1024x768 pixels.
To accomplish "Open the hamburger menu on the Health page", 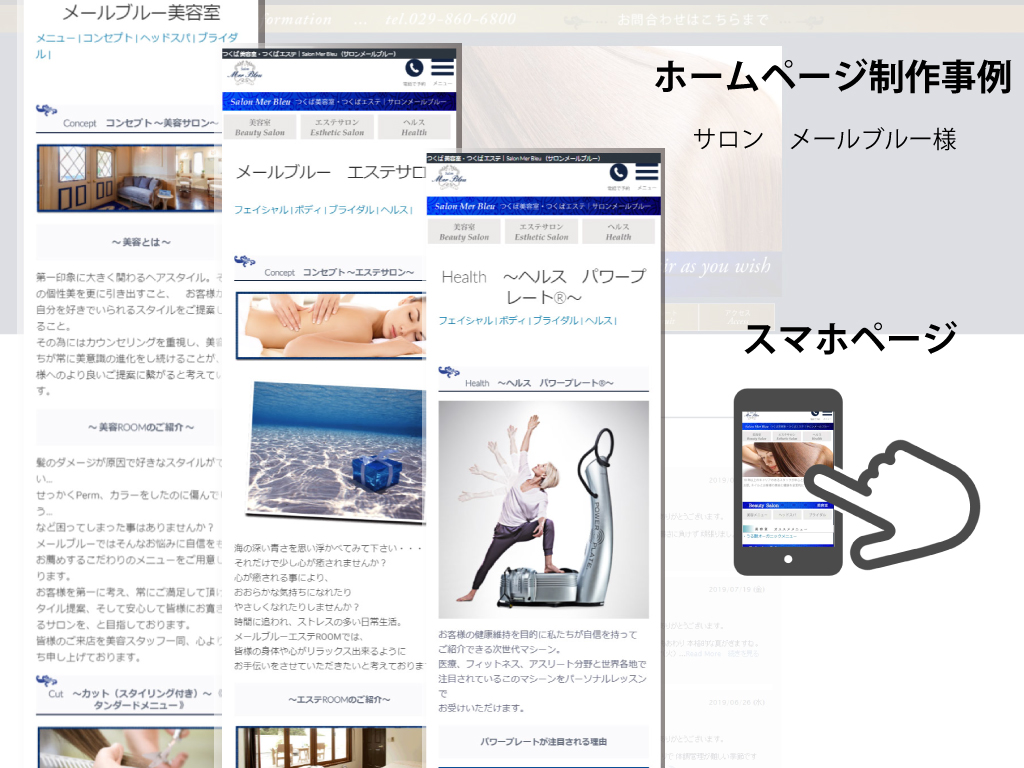I will tap(647, 175).
